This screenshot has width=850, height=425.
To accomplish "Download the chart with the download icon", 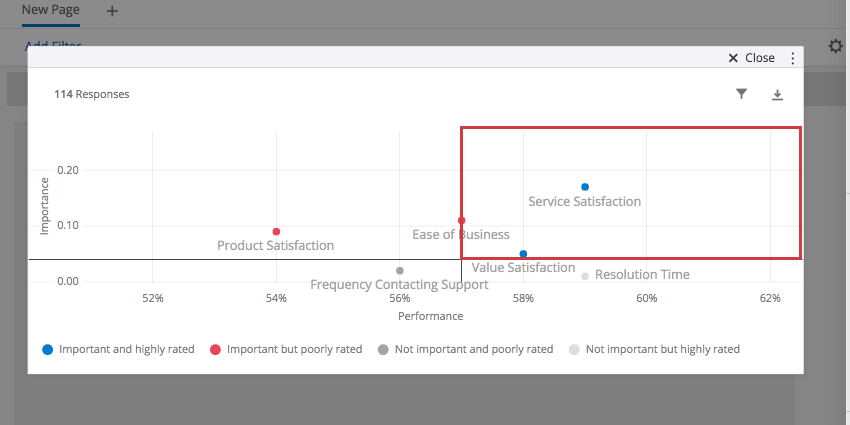I will point(777,95).
